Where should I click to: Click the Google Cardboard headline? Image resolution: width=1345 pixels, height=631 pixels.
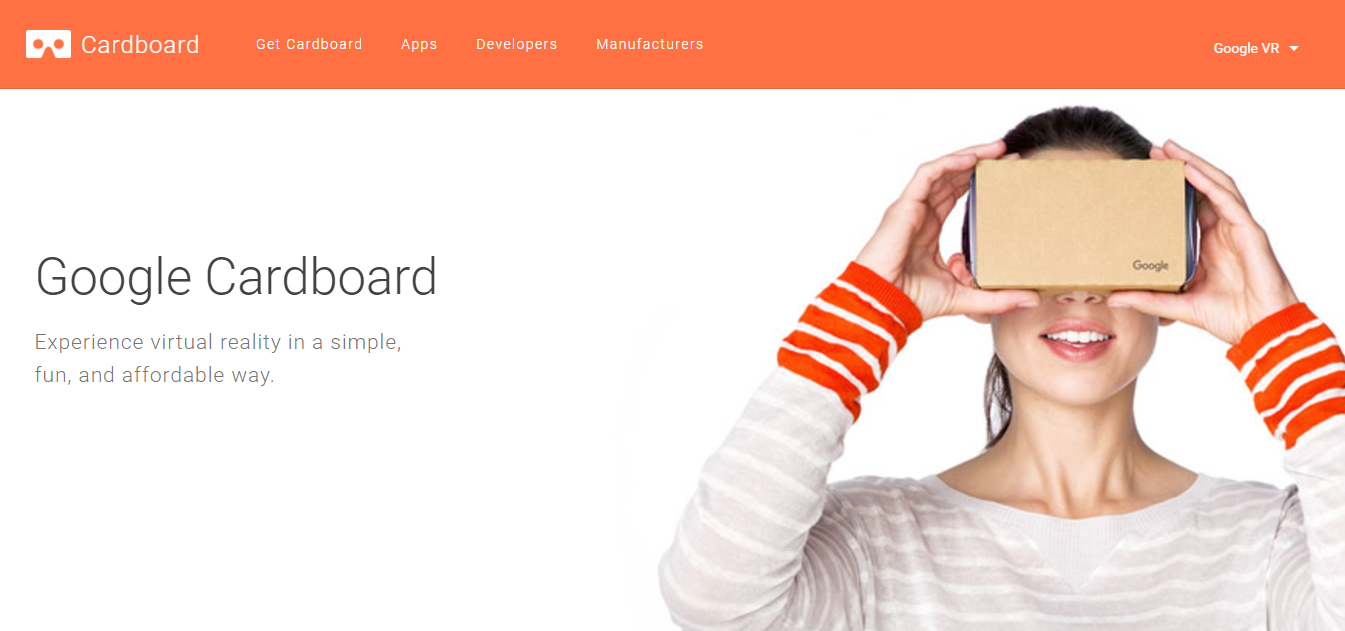click(236, 277)
